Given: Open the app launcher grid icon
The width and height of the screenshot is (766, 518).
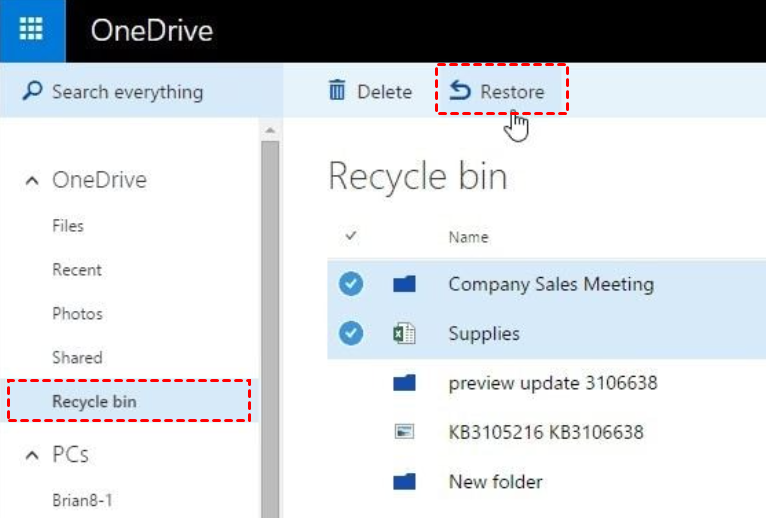Looking at the screenshot, I should [x=32, y=30].
